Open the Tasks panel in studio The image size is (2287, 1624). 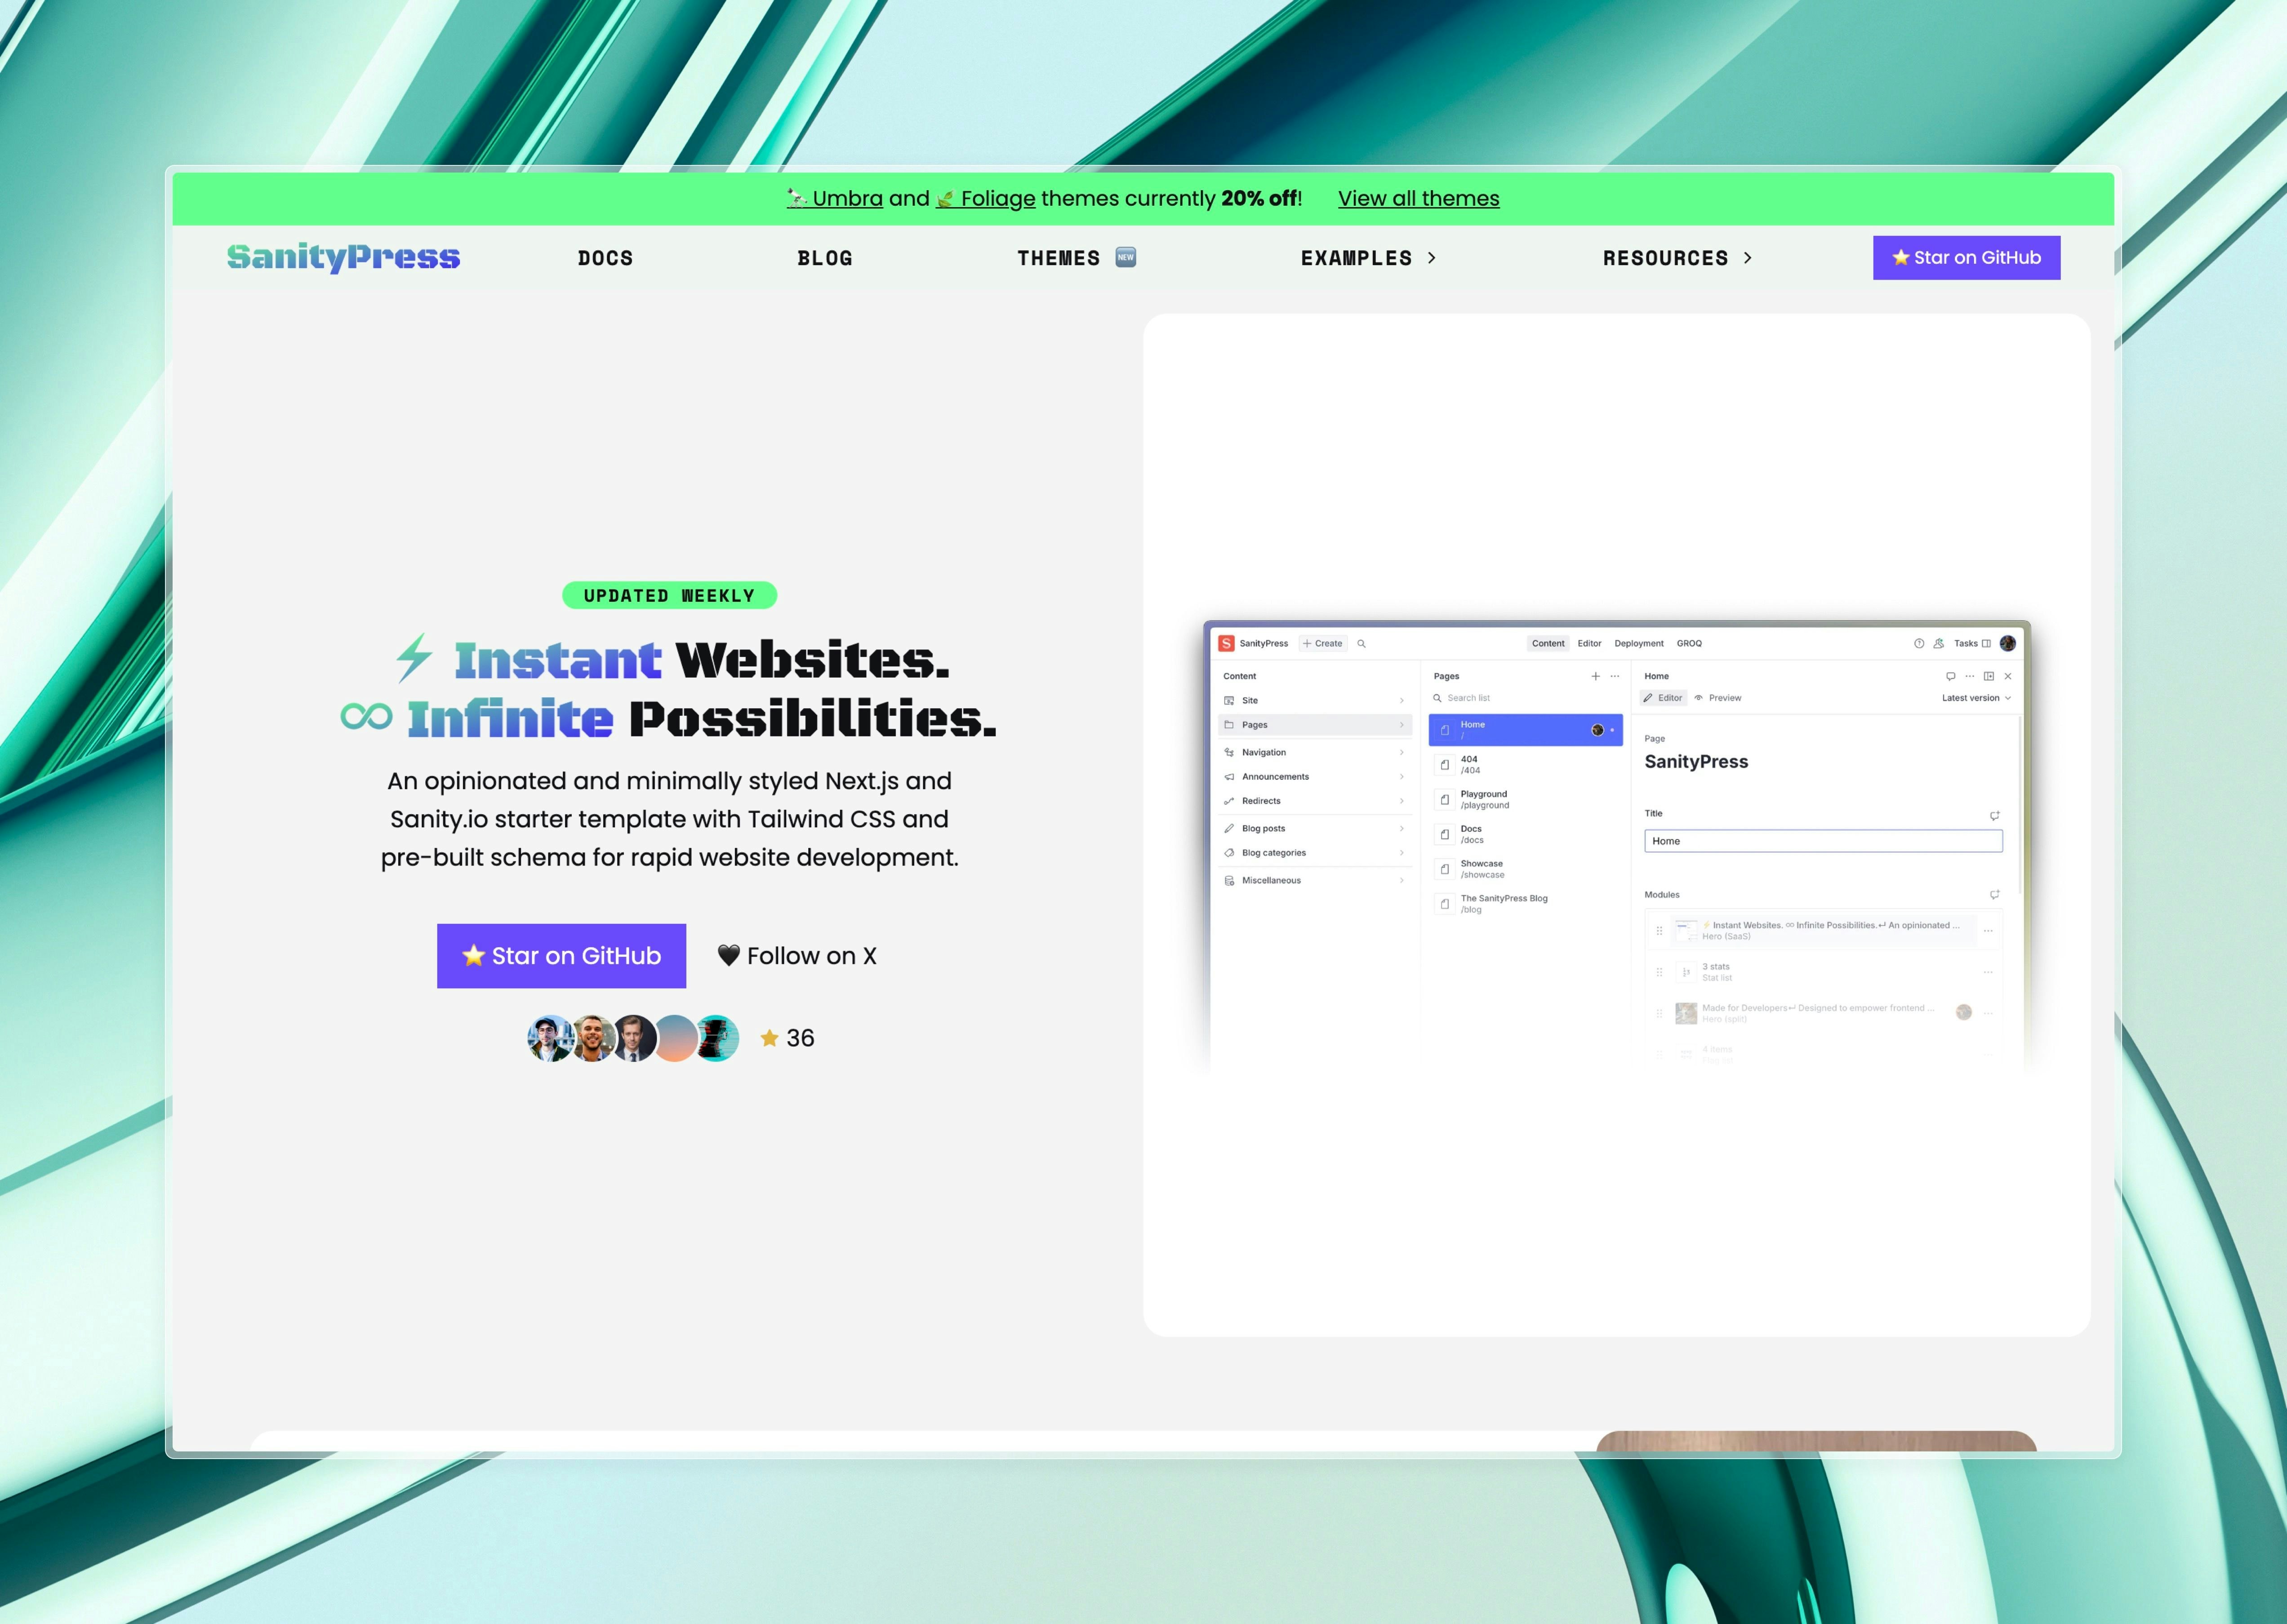[x=1972, y=643]
